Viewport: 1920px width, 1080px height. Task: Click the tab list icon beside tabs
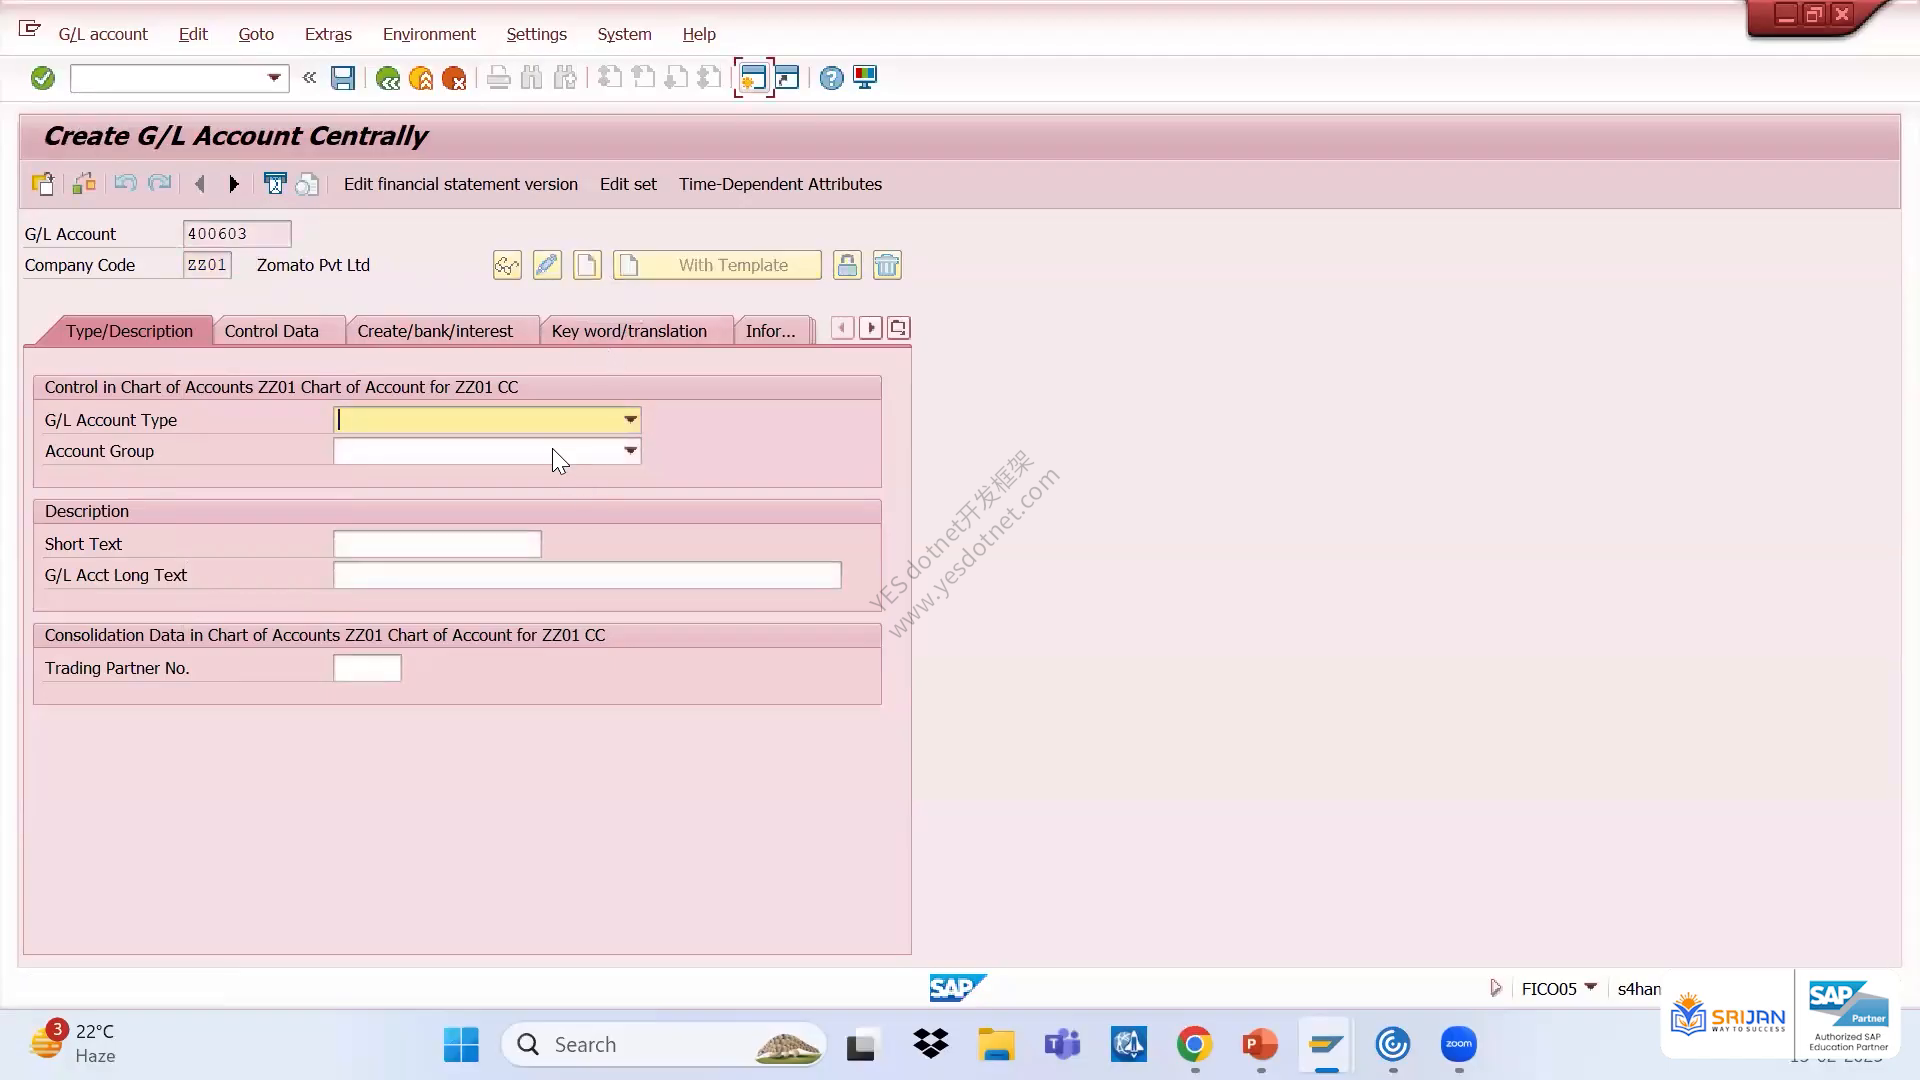coord(898,328)
